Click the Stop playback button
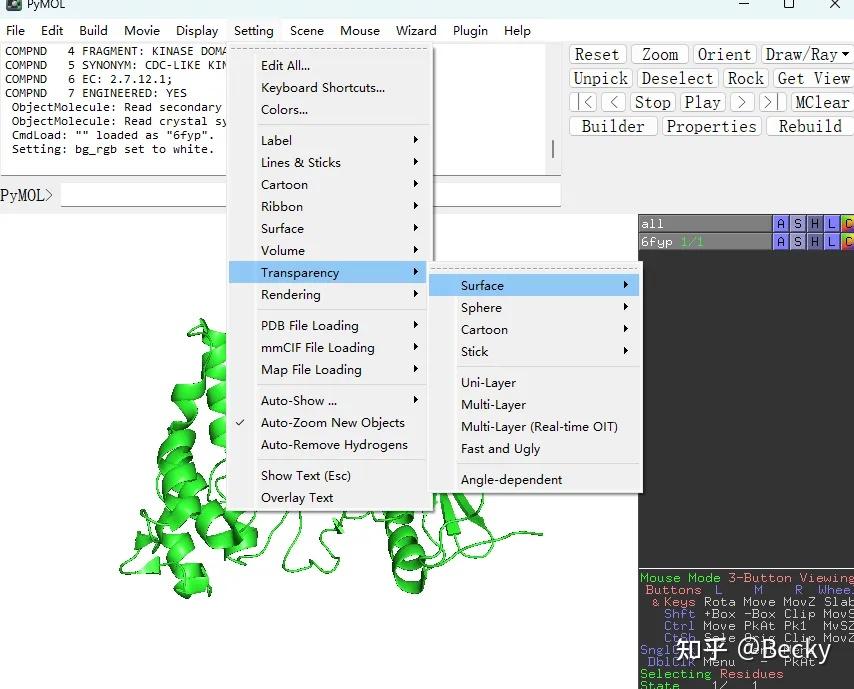854x689 pixels. pyautogui.click(x=652, y=102)
